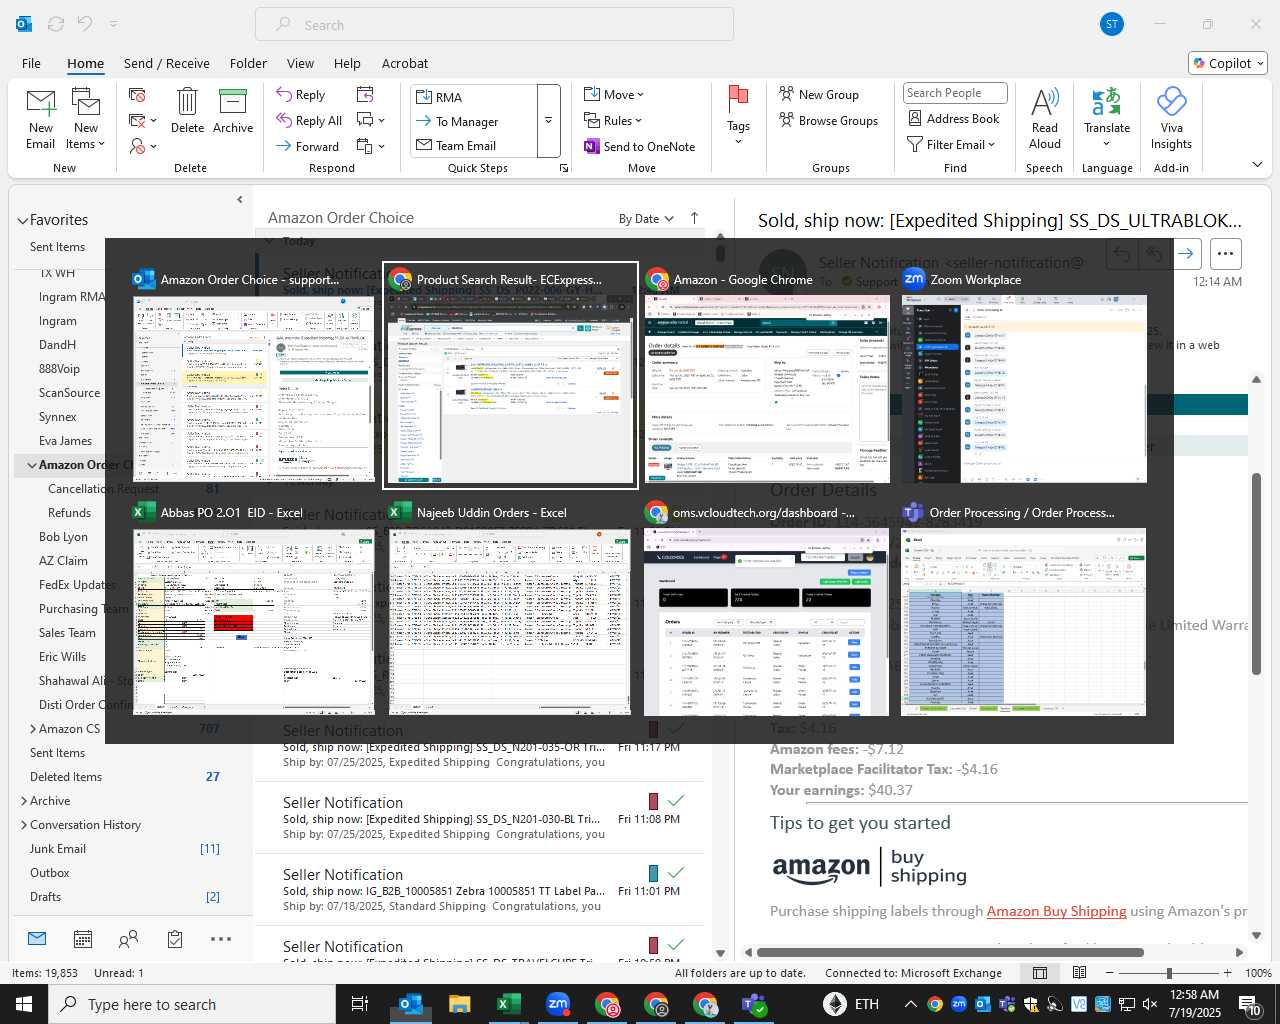Open the By Date sort dropdown
The height and width of the screenshot is (1024, 1280).
coord(646,219)
